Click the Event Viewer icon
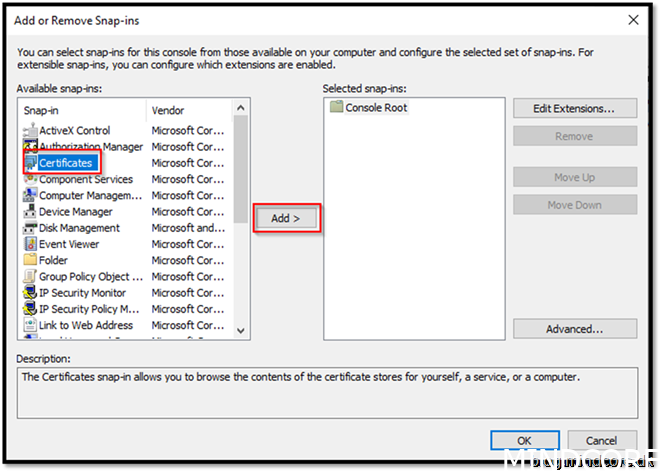The image size is (661, 472). point(30,244)
